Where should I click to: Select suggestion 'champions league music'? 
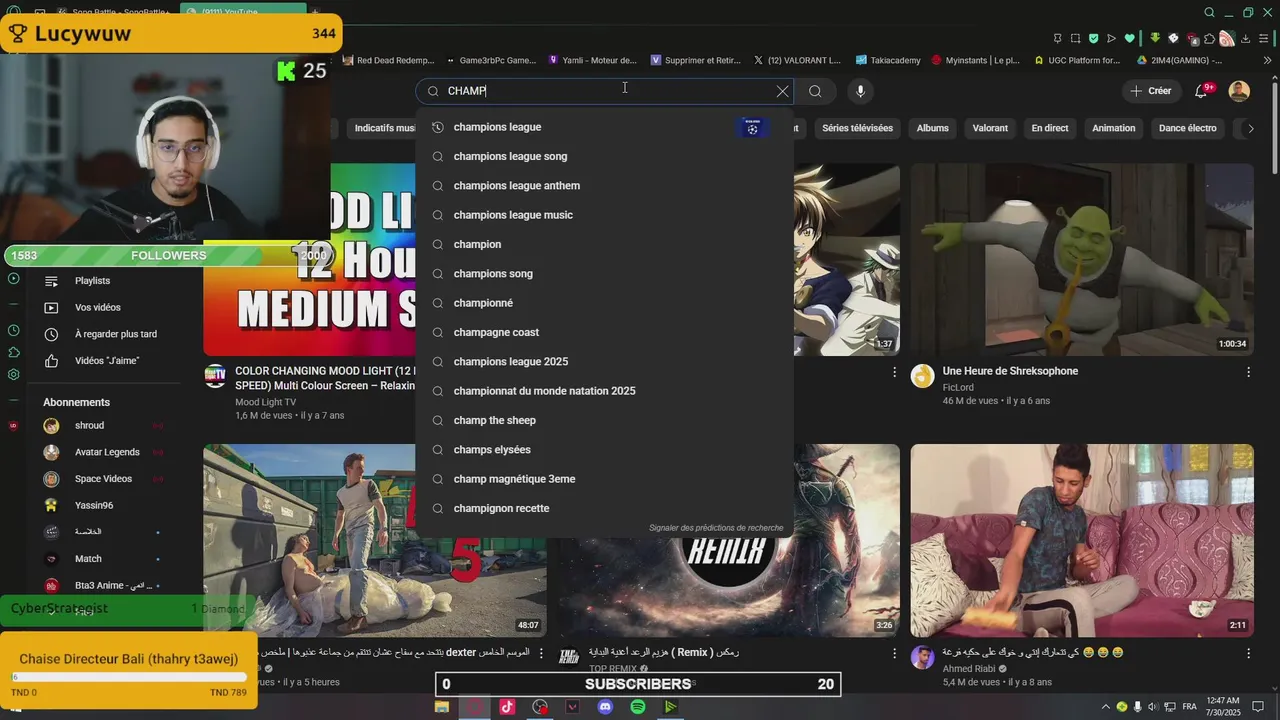click(x=604, y=215)
